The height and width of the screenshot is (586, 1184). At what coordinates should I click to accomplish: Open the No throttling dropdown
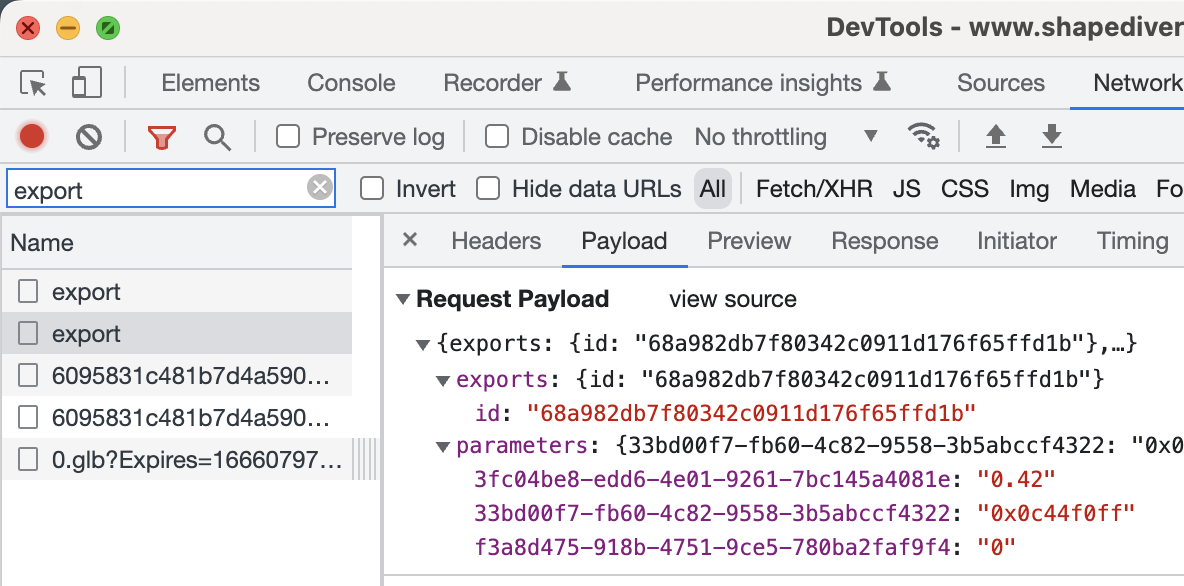coord(786,137)
